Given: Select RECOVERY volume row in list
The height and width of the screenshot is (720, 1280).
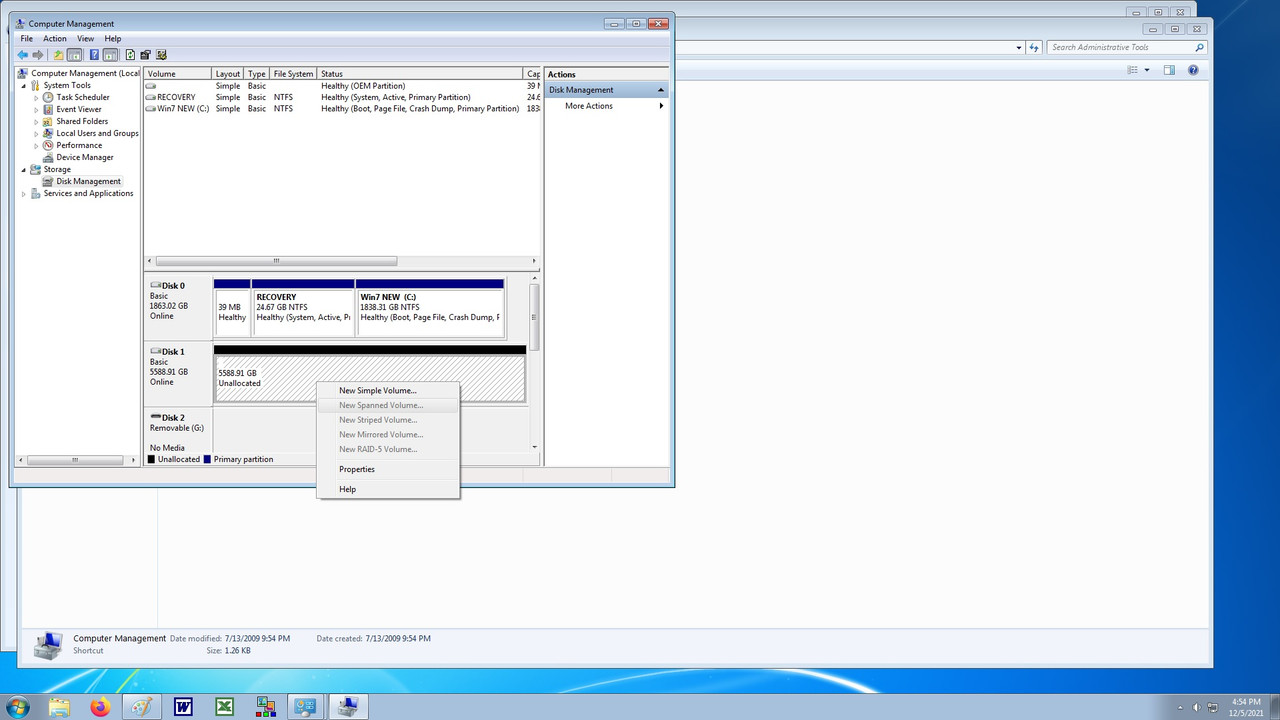Looking at the screenshot, I should point(342,97).
